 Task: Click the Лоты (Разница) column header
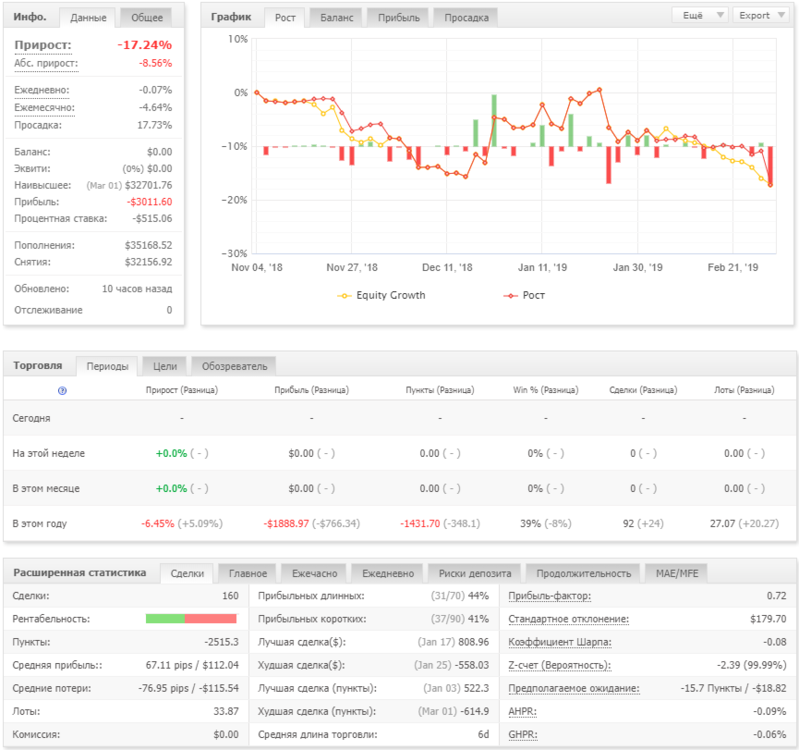coord(744,390)
